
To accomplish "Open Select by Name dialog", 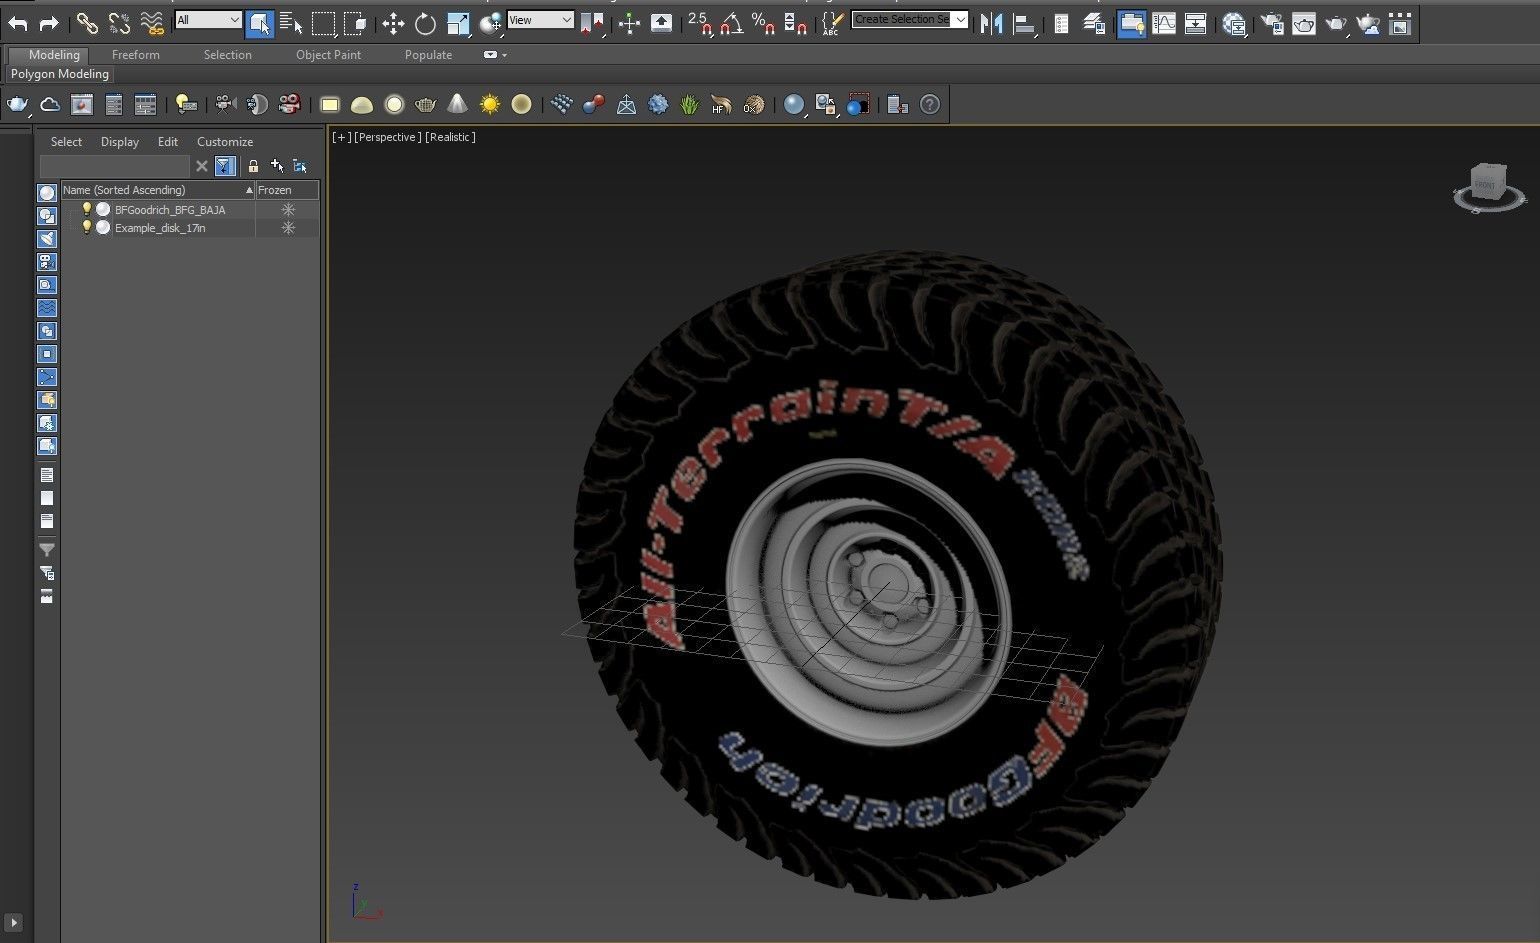I will coord(291,23).
